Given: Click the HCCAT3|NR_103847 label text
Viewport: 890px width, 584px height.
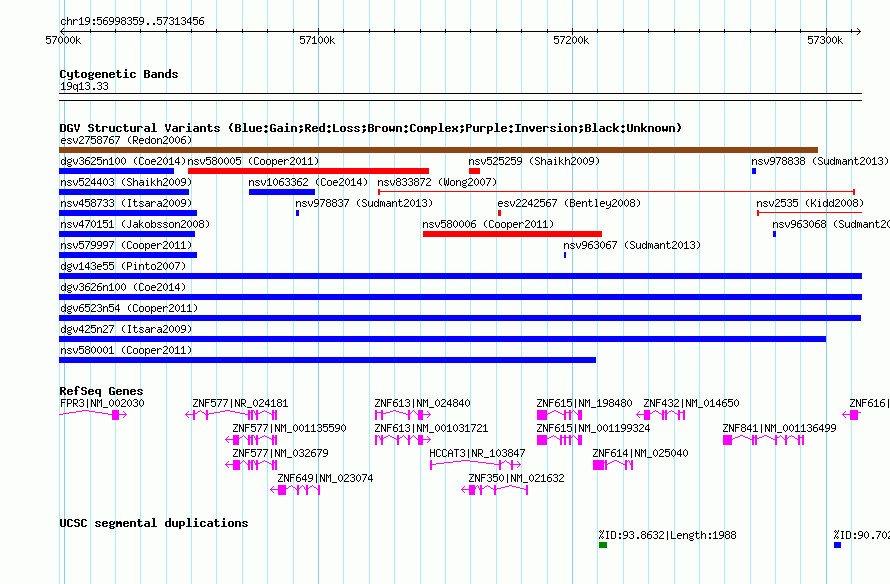Looking at the screenshot, I should click(477, 453).
